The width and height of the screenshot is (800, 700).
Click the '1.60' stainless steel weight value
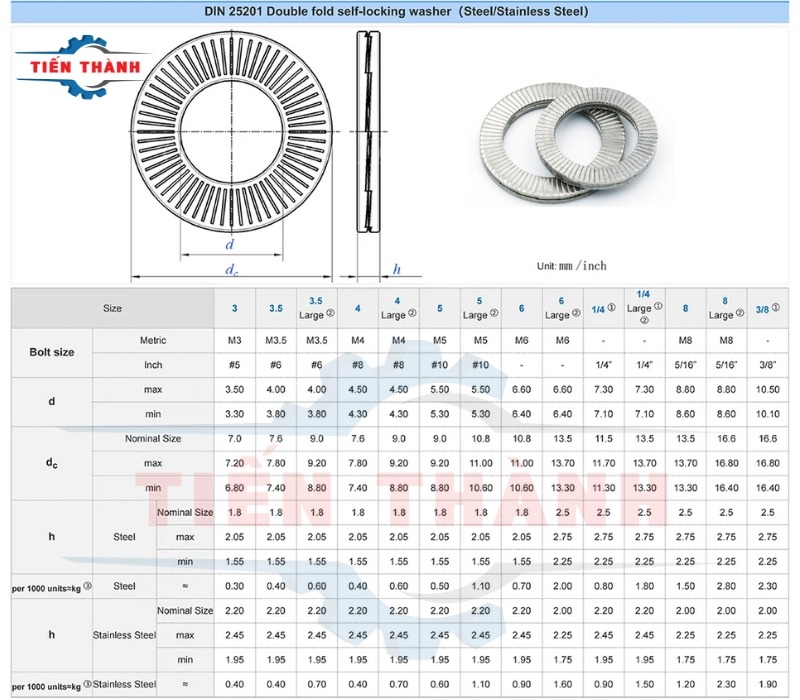[562, 684]
